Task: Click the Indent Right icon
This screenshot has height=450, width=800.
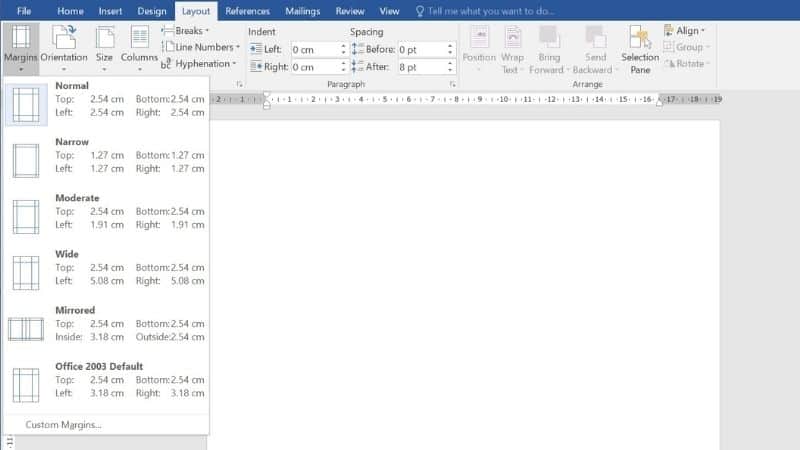Action: coord(256,66)
